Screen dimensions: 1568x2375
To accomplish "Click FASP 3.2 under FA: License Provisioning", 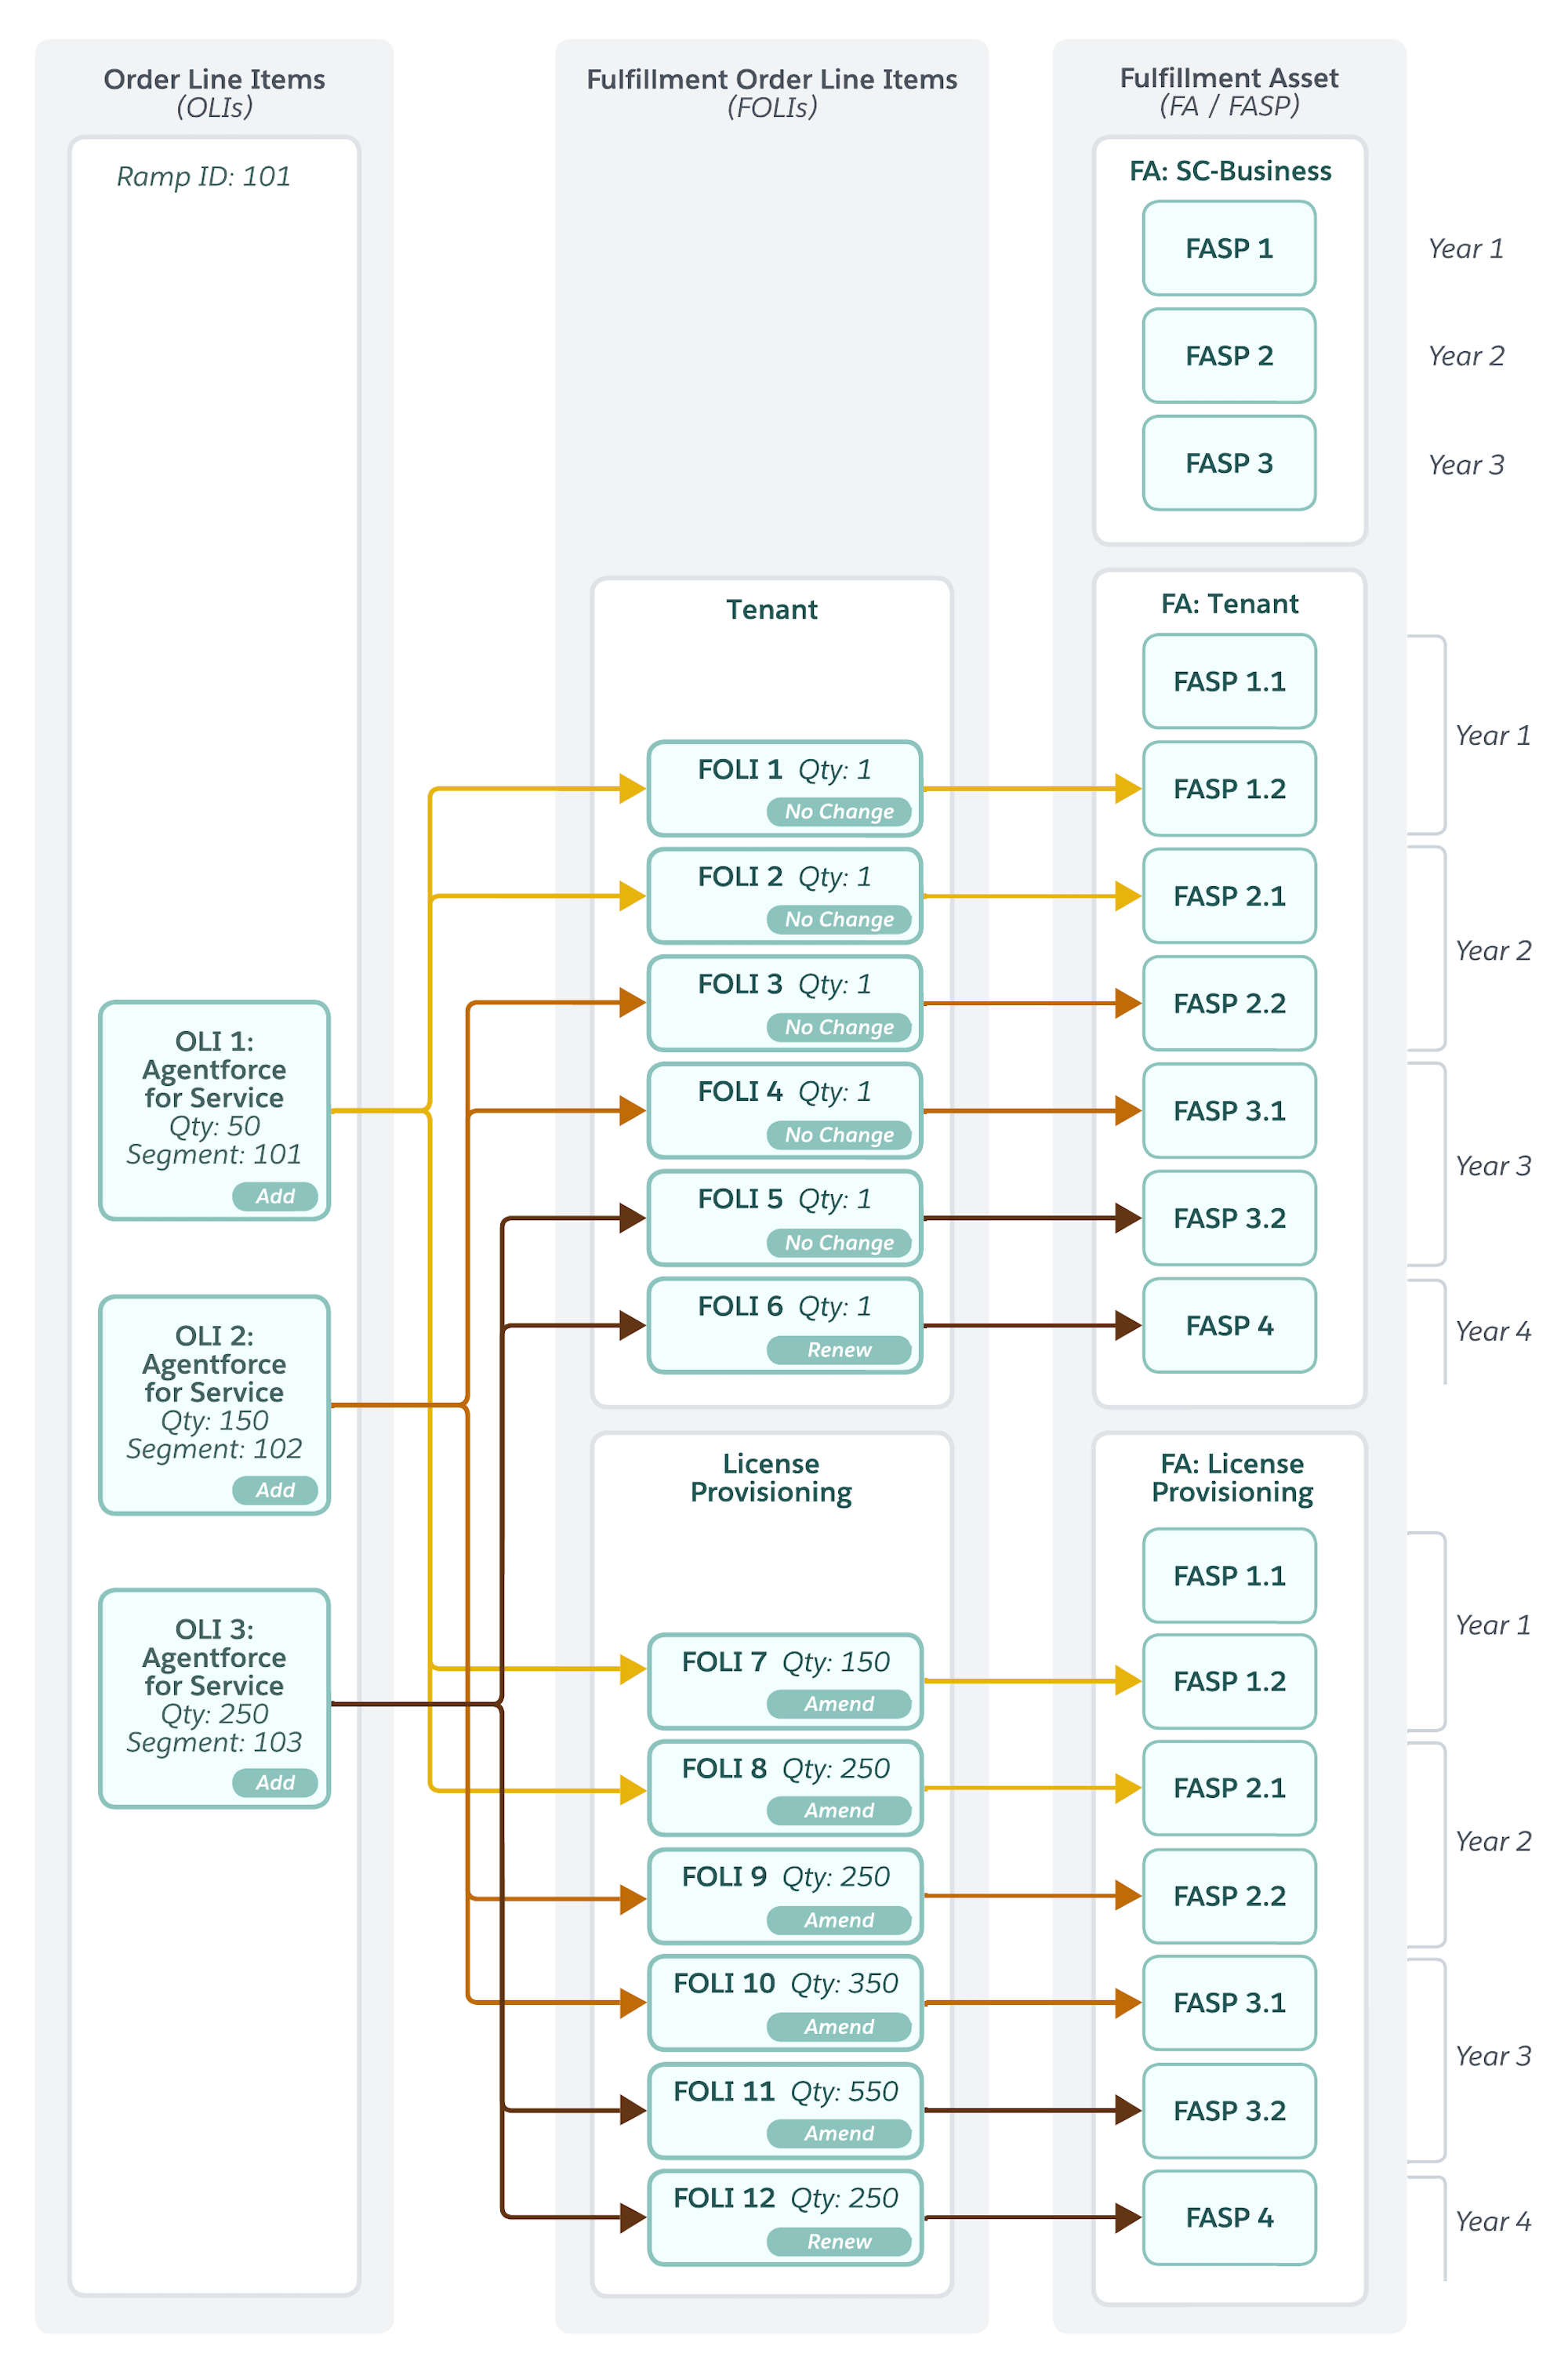I will [x=1229, y=2110].
